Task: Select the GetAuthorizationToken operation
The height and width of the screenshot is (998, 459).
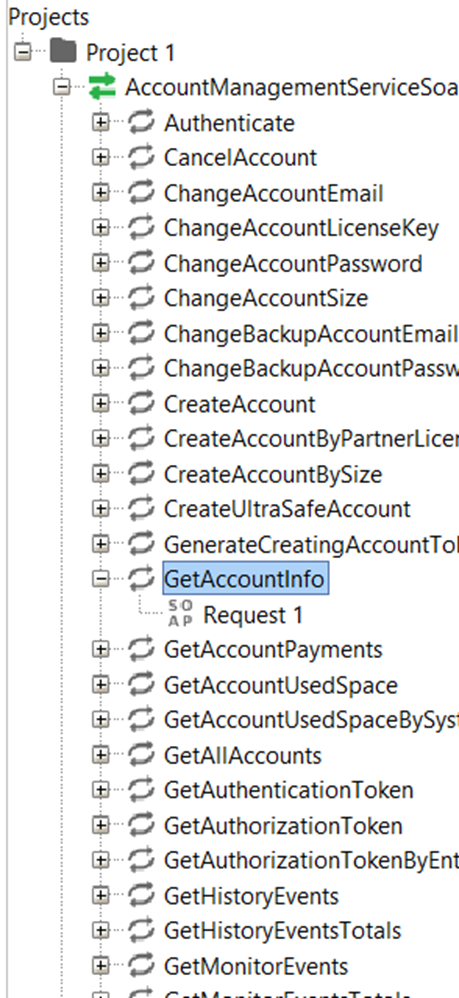Action: click(x=283, y=826)
